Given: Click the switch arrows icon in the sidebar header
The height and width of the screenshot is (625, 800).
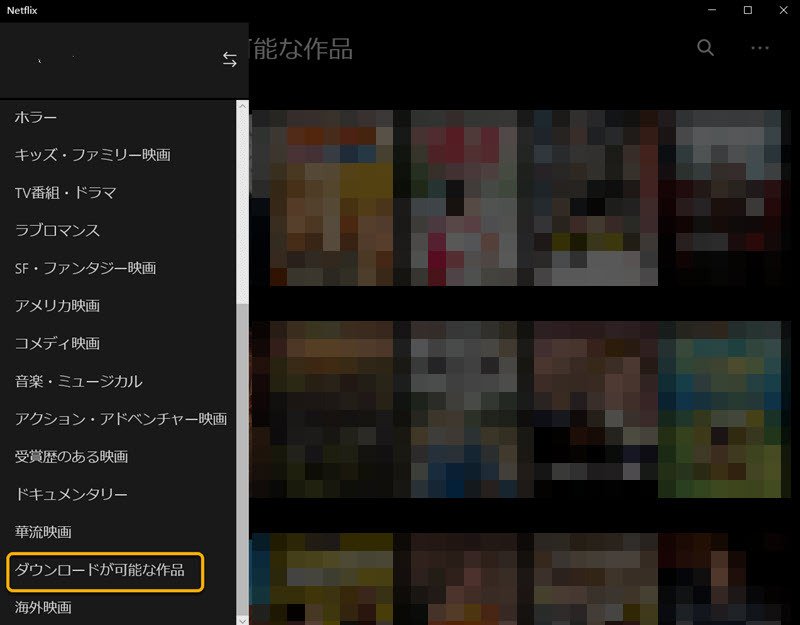Looking at the screenshot, I should (229, 59).
